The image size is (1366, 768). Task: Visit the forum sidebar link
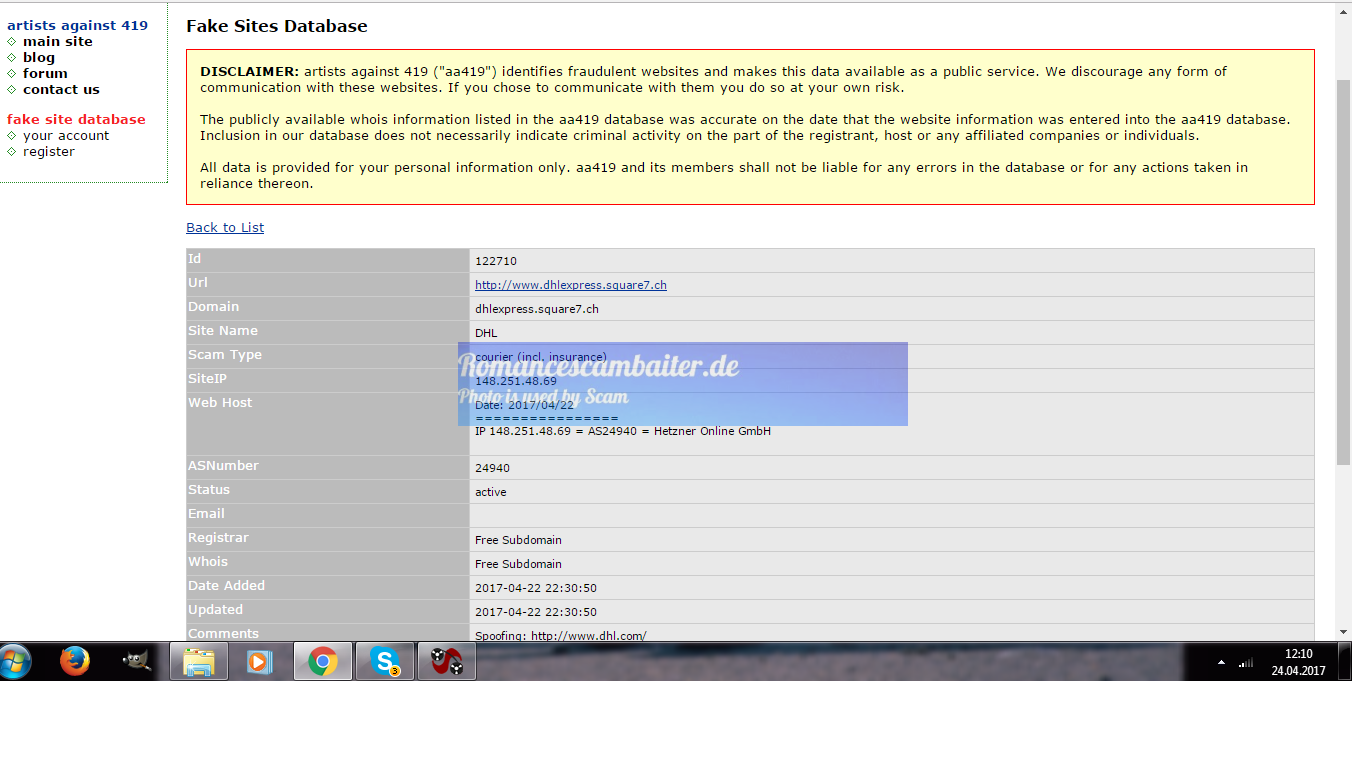45,73
